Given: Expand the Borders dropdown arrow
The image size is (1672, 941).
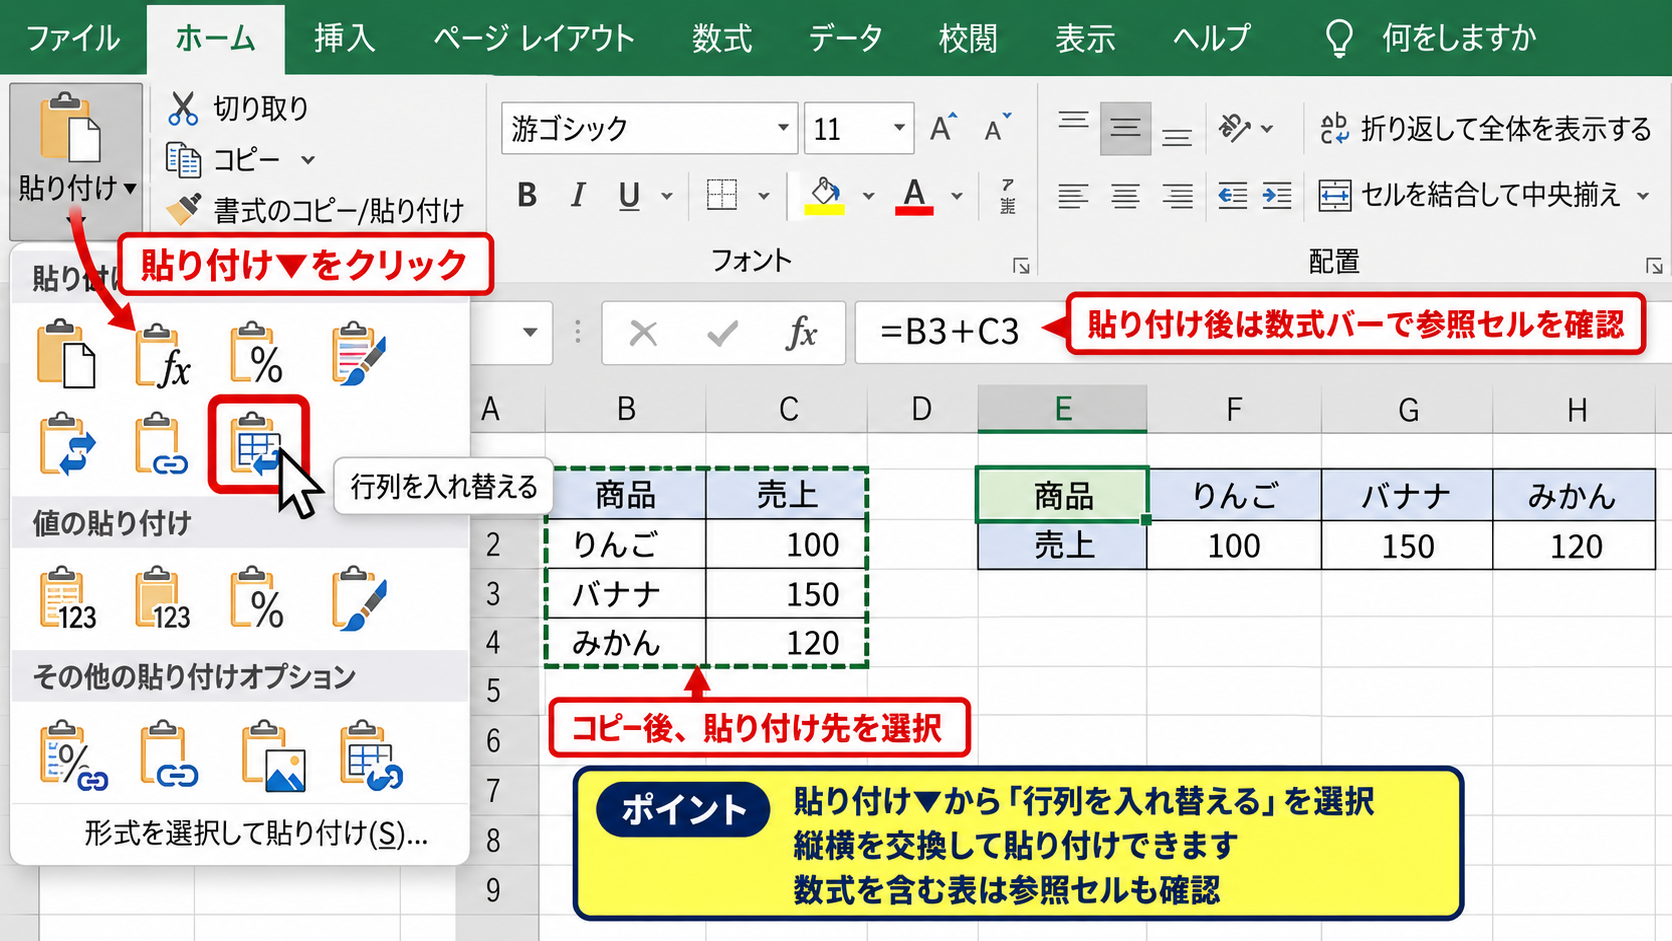Looking at the screenshot, I should pyautogui.click(x=764, y=196).
